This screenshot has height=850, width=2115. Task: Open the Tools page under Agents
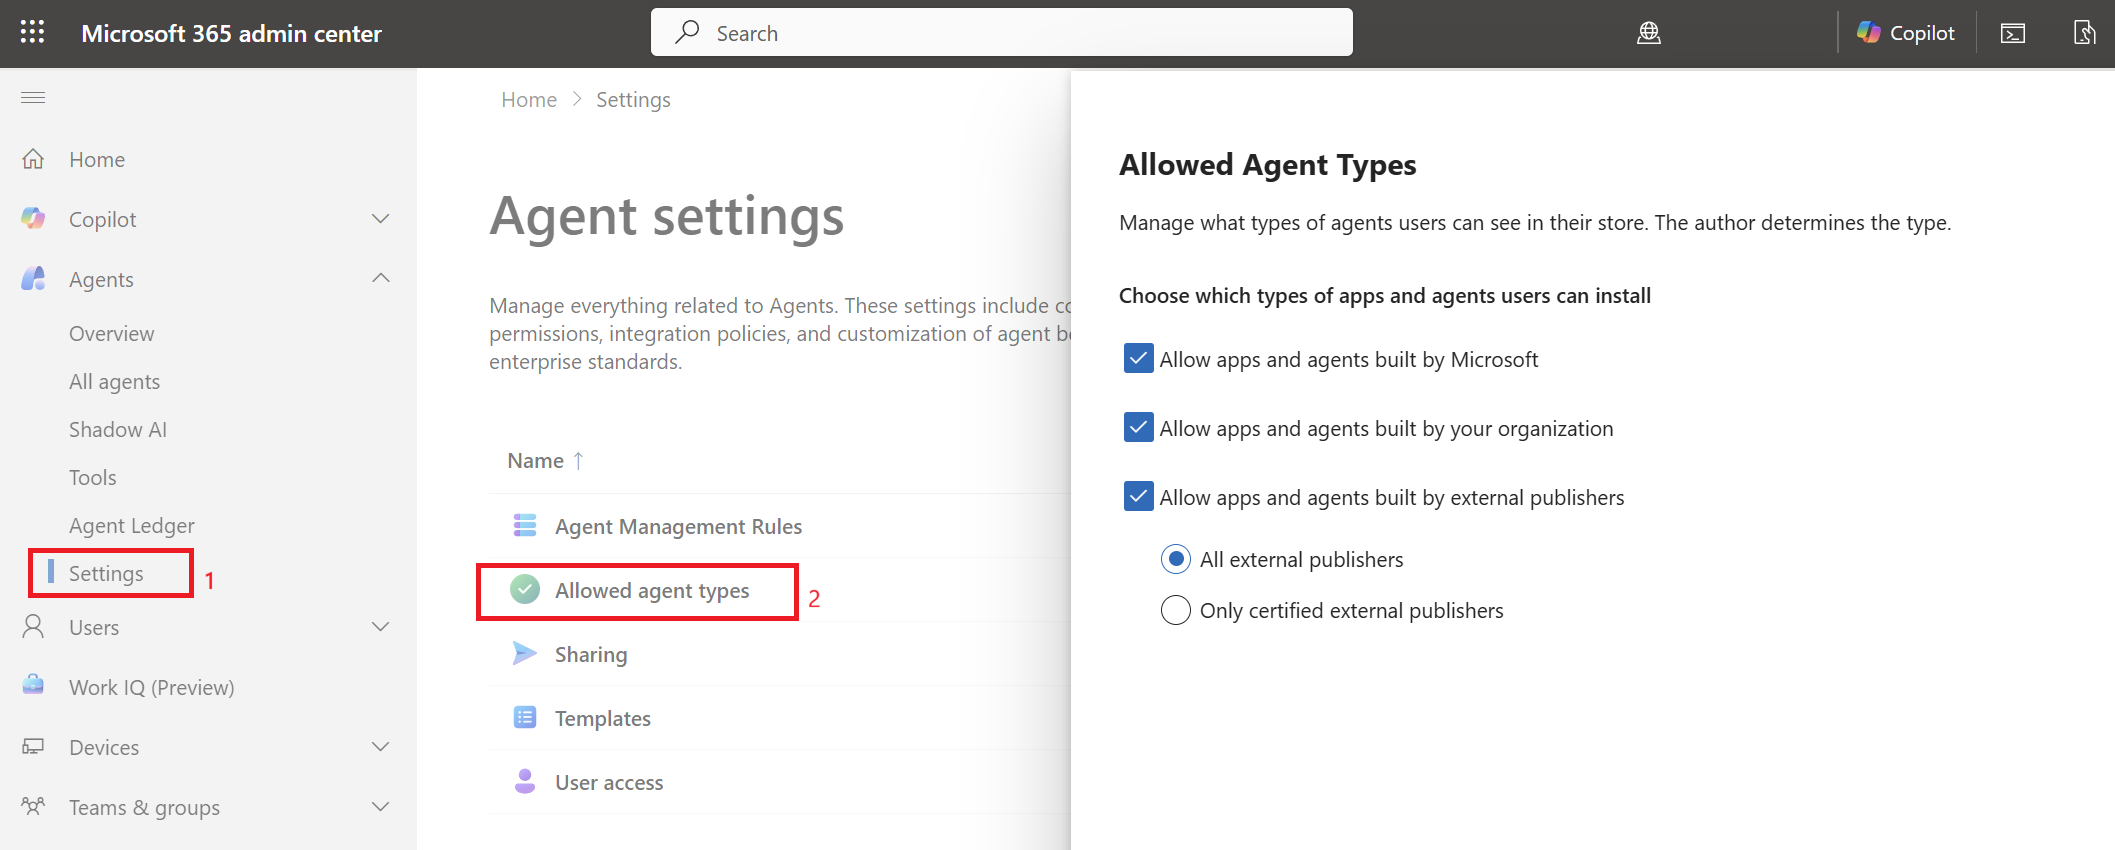point(93,478)
